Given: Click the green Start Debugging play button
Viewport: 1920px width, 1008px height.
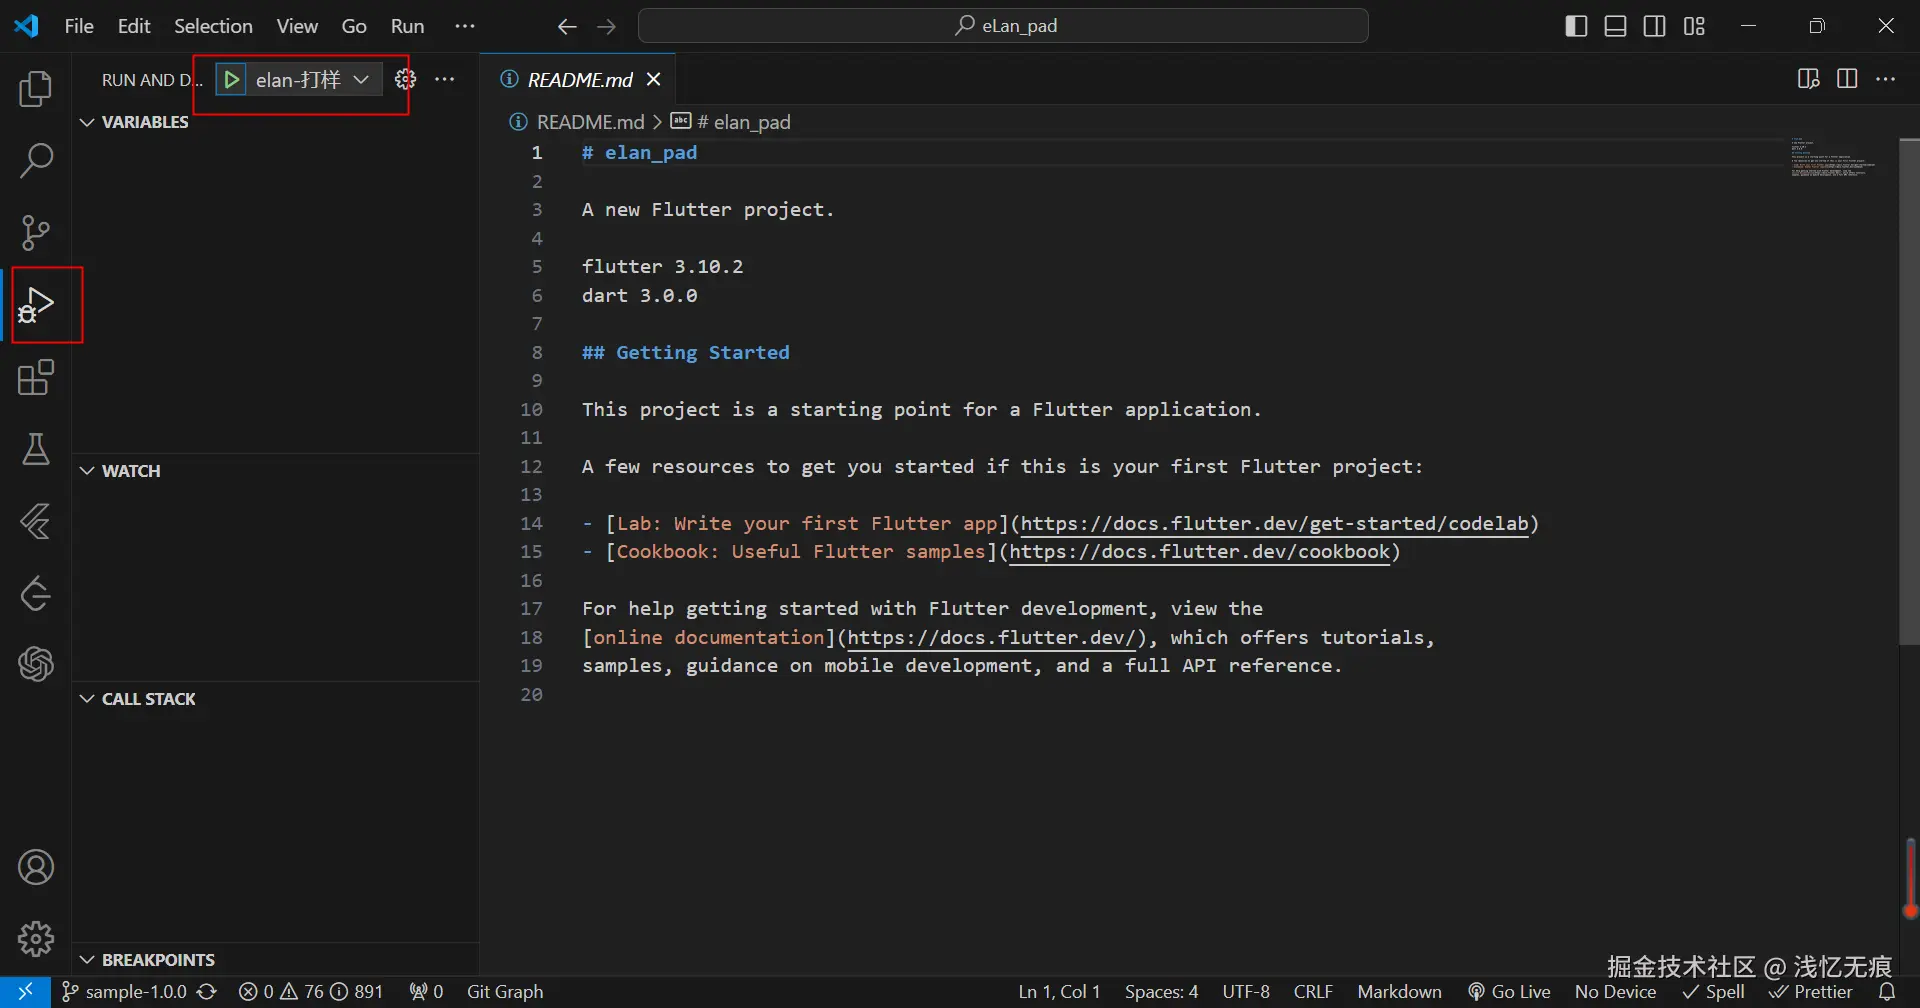Looking at the screenshot, I should [x=231, y=80].
